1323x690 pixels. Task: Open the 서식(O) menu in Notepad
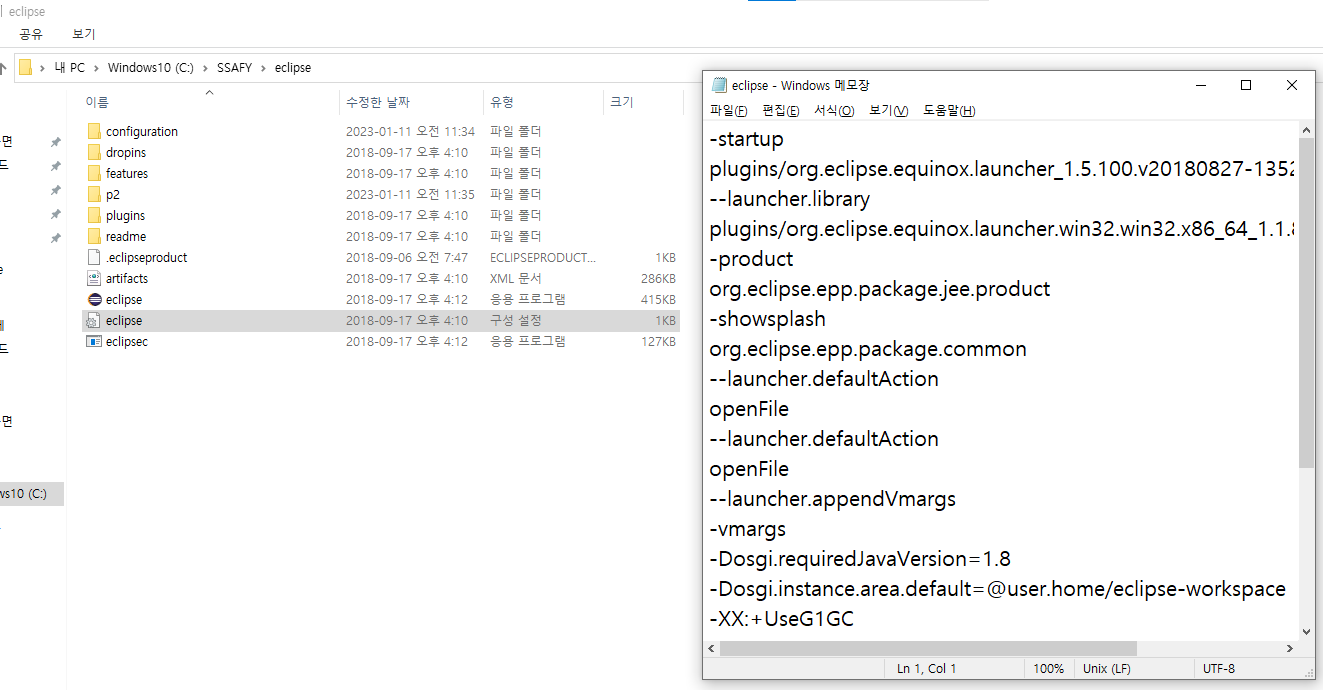click(x=834, y=110)
